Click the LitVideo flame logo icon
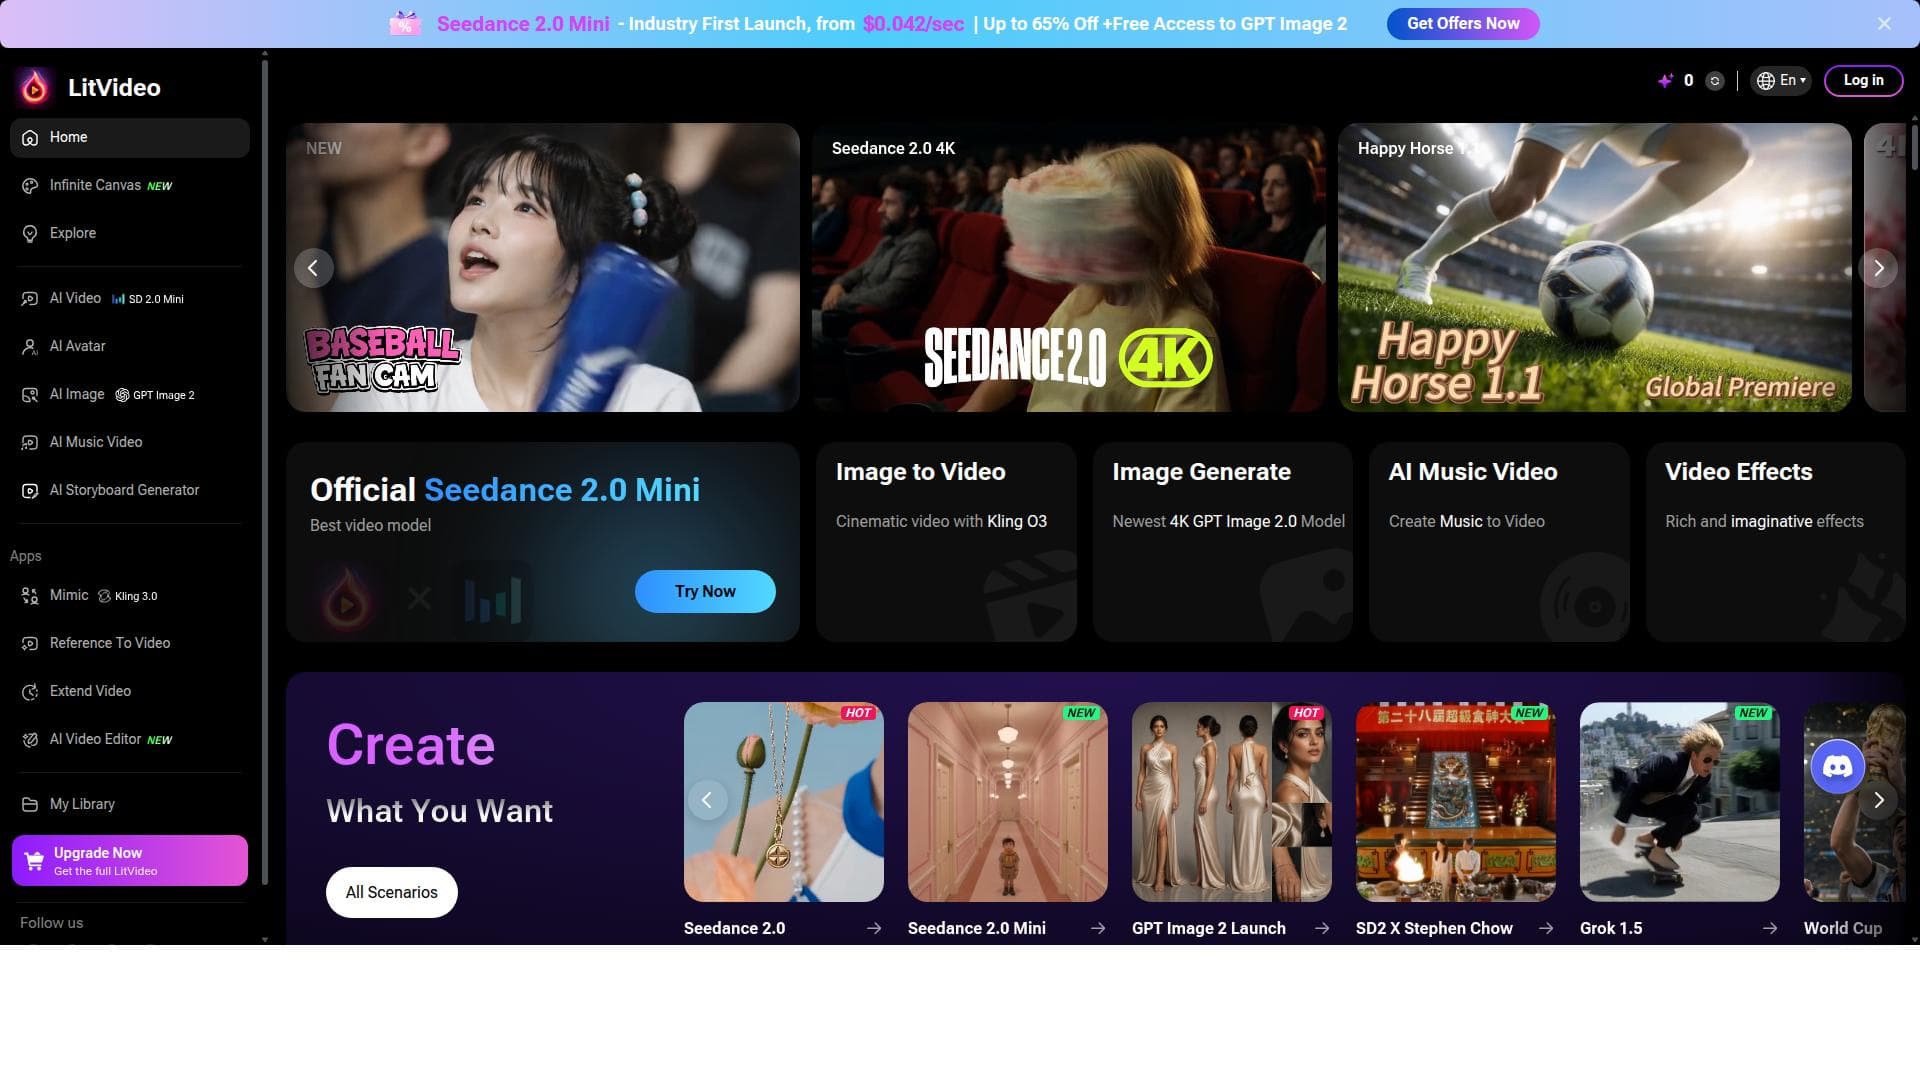The image size is (1920, 1080). pos(34,87)
